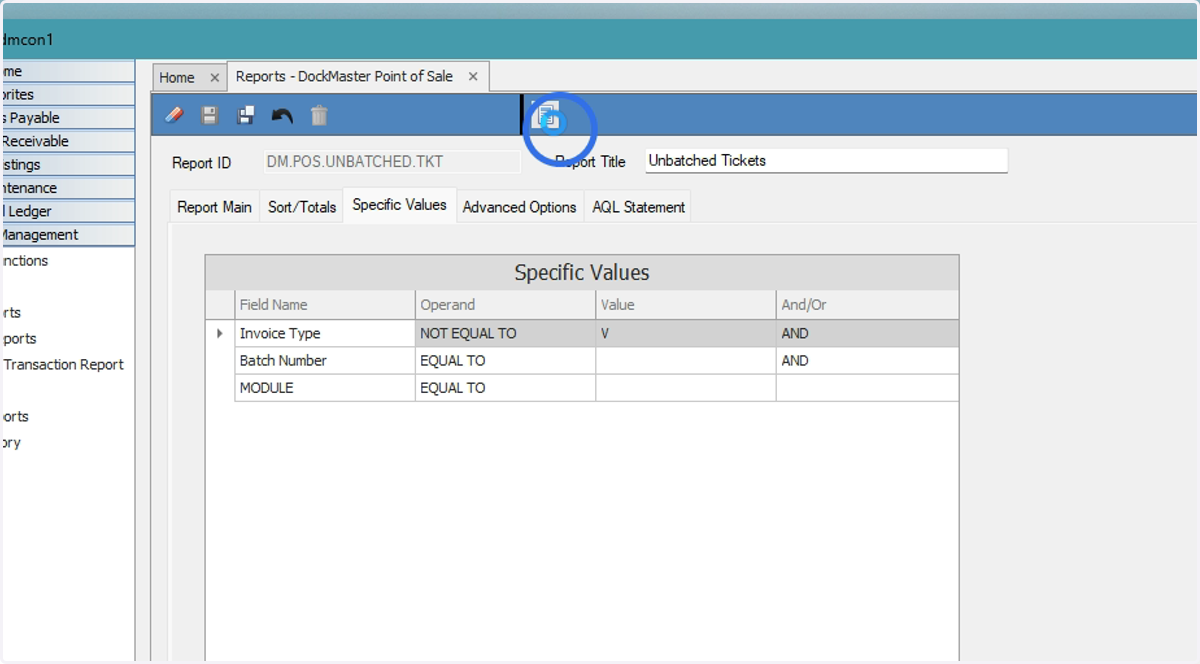
Task: Click the empty Value cell for MODULE
Action: [x=686, y=388]
